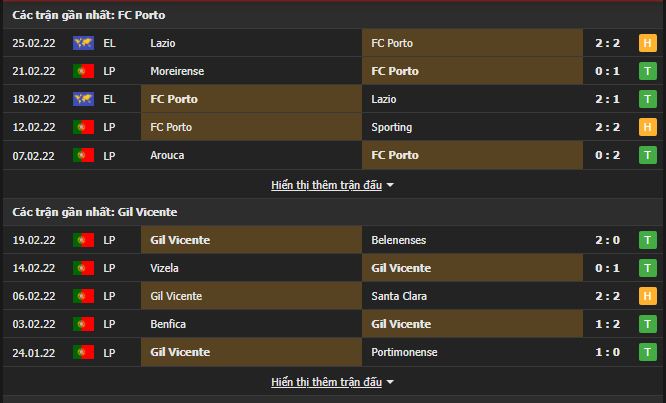
Task: Click the yellow H result badge for Lazio vs FC Porto
Action: pyautogui.click(x=647, y=43)
